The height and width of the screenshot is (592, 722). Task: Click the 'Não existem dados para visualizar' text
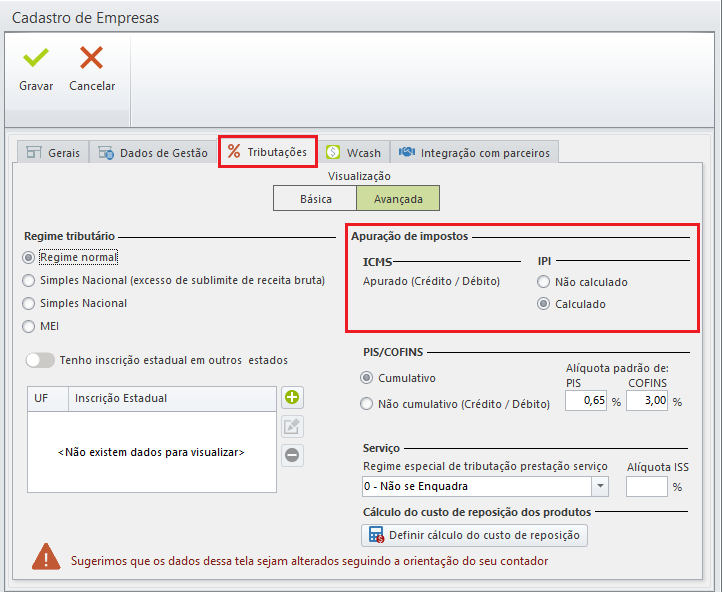click(151, 452)
